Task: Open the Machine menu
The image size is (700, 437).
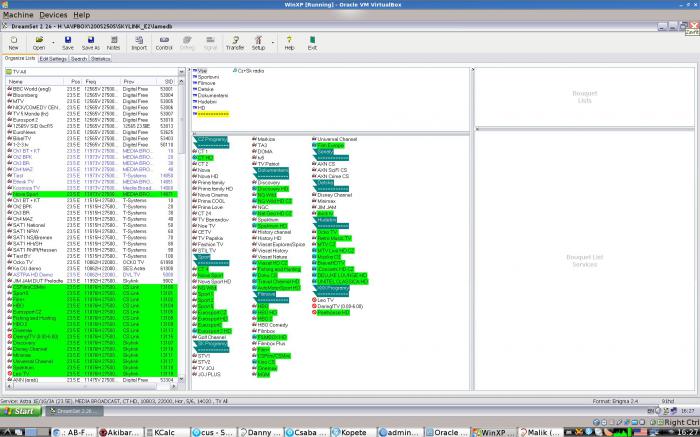Action: (x=18, y=15)
